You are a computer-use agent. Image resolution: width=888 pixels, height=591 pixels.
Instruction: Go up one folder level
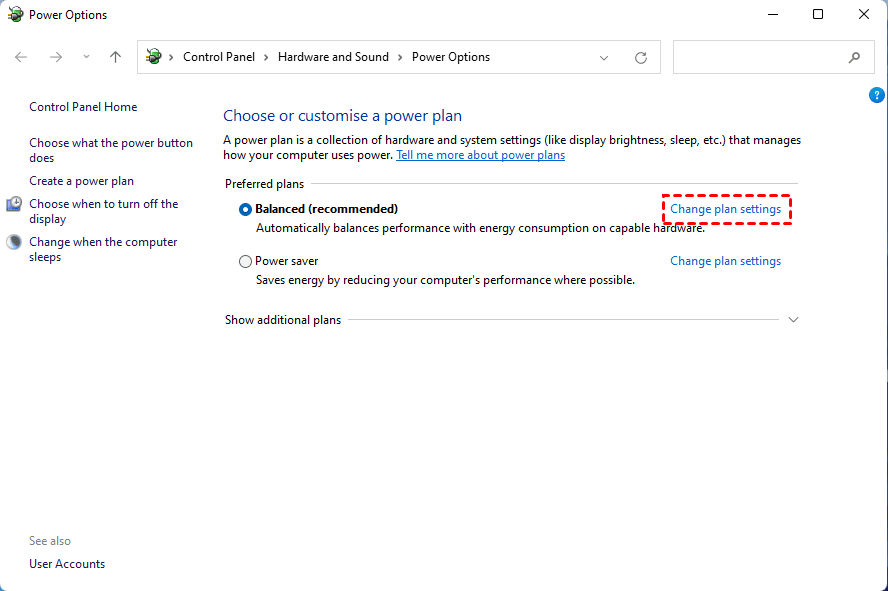[115, 57]
